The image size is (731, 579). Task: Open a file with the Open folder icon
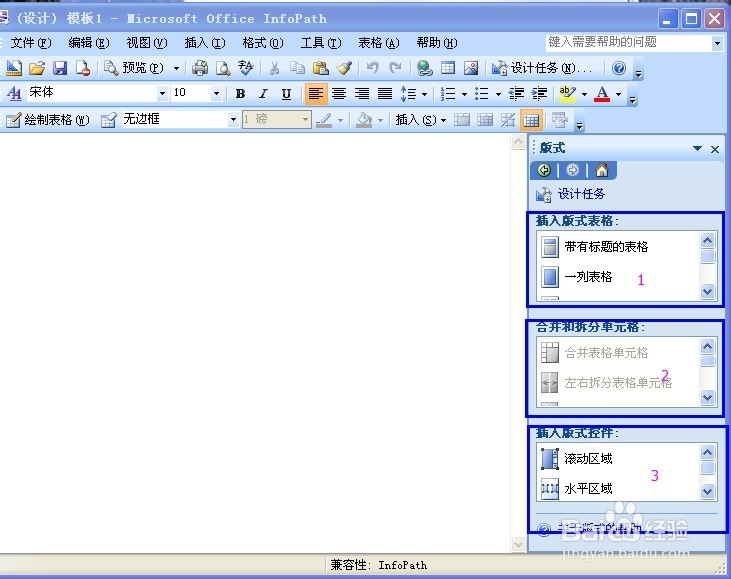tap(37, 68)
